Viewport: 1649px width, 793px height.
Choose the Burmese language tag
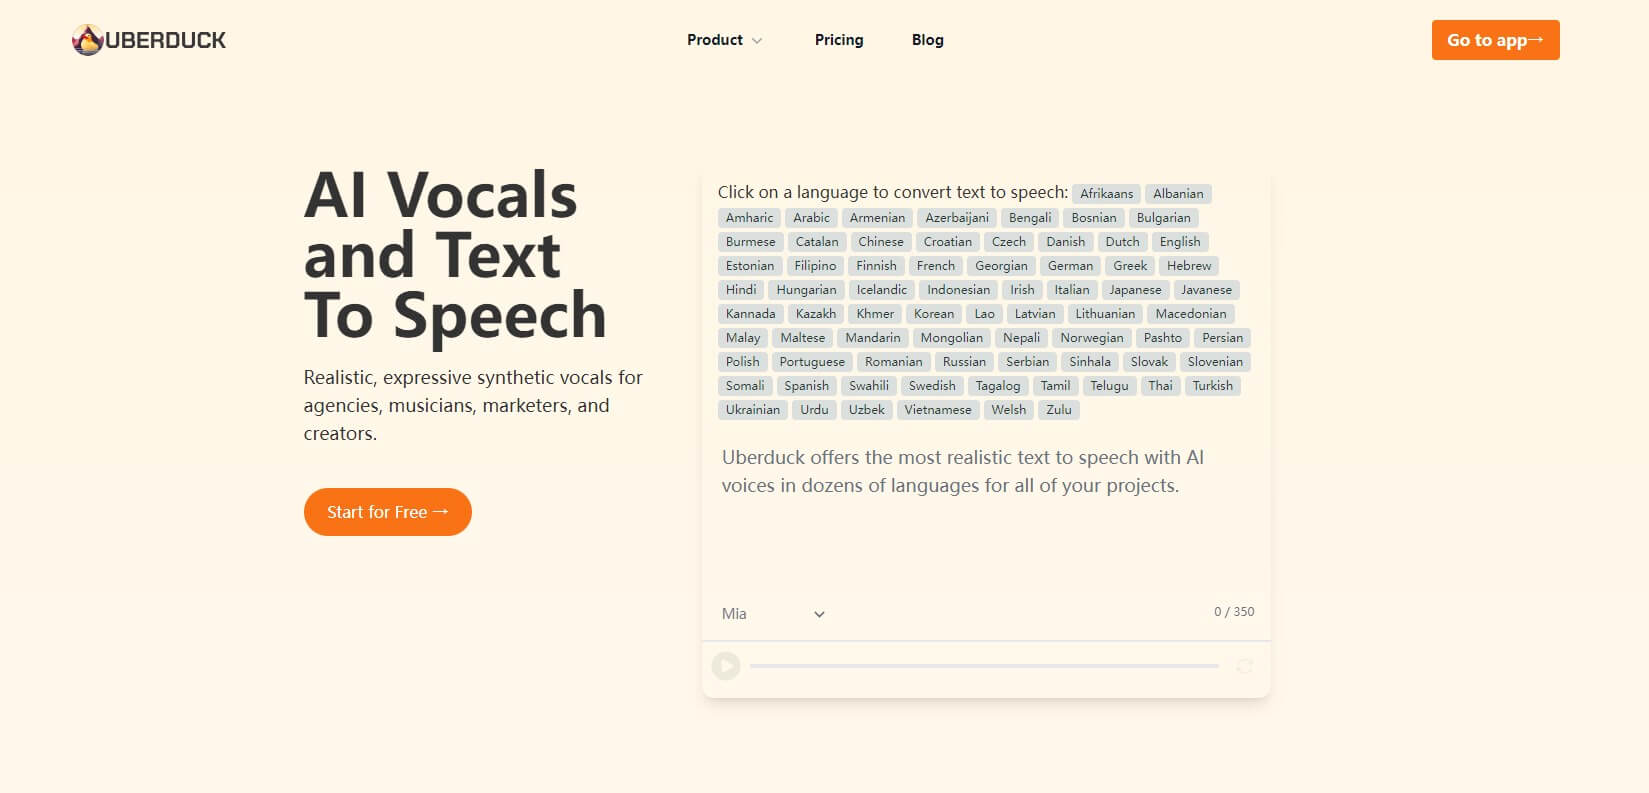(x=751, y=242)
